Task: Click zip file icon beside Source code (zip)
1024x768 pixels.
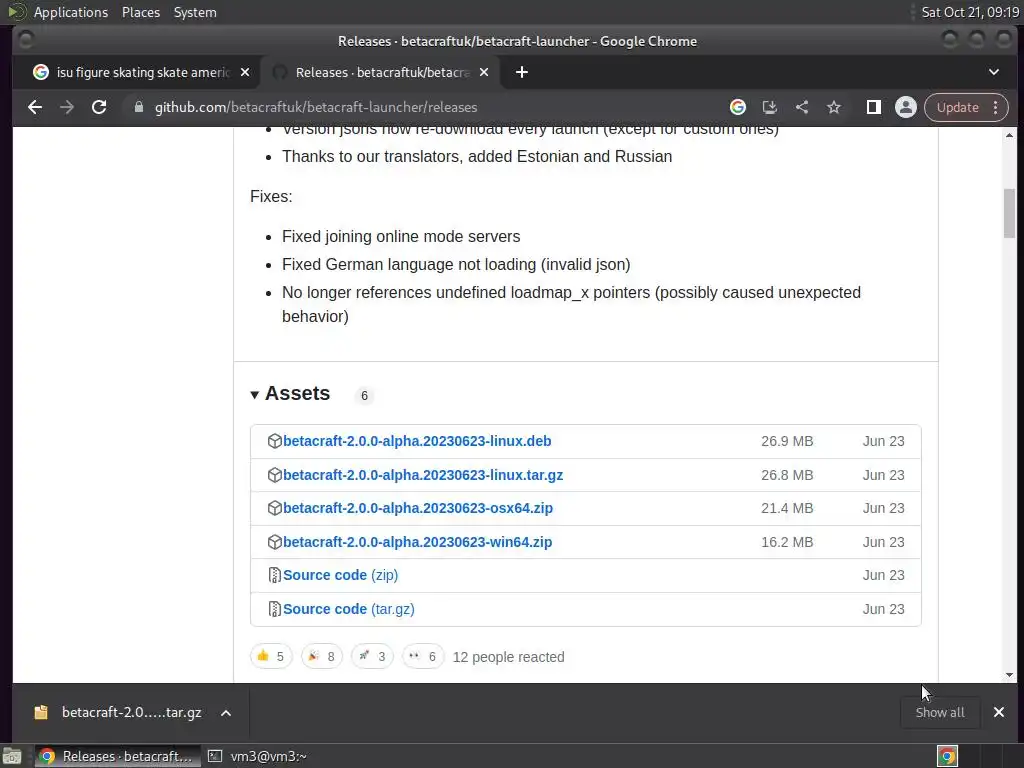Action: [274, 575]
